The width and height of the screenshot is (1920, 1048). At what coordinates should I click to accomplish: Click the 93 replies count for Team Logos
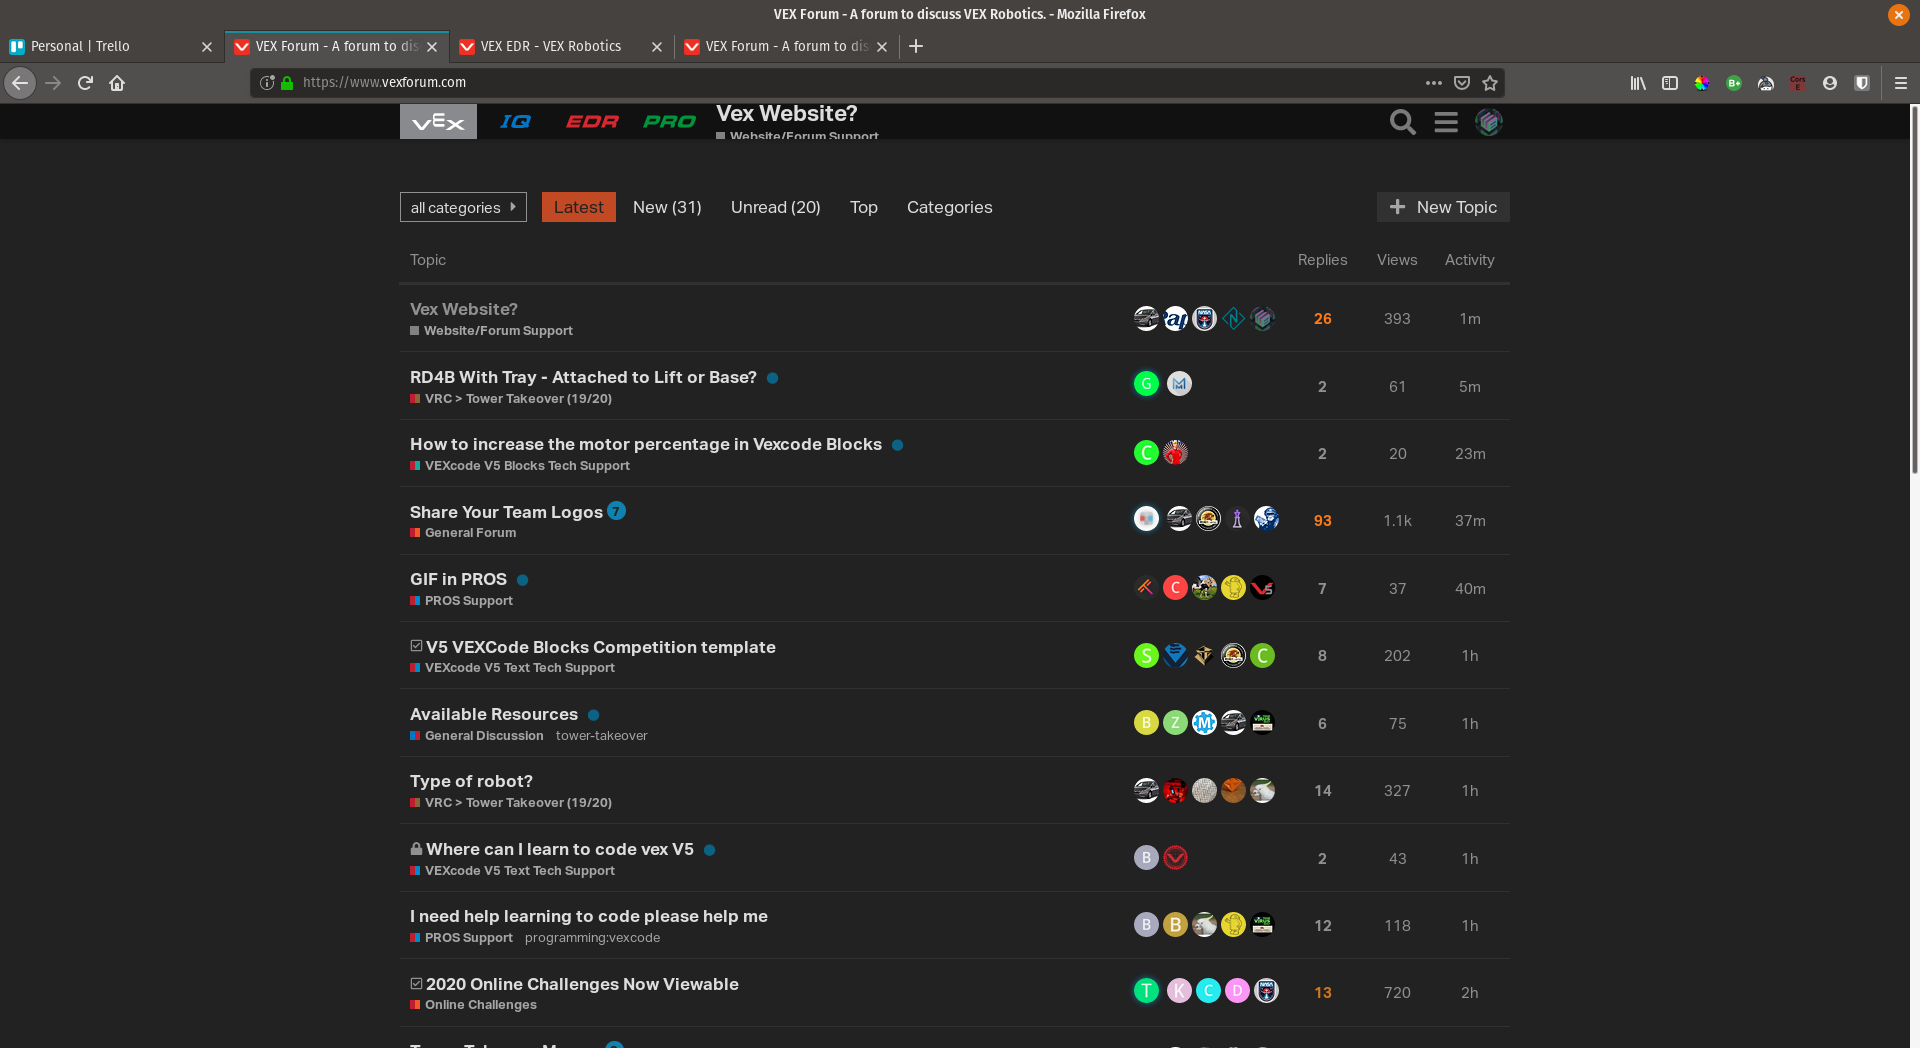click(1322, 521)
